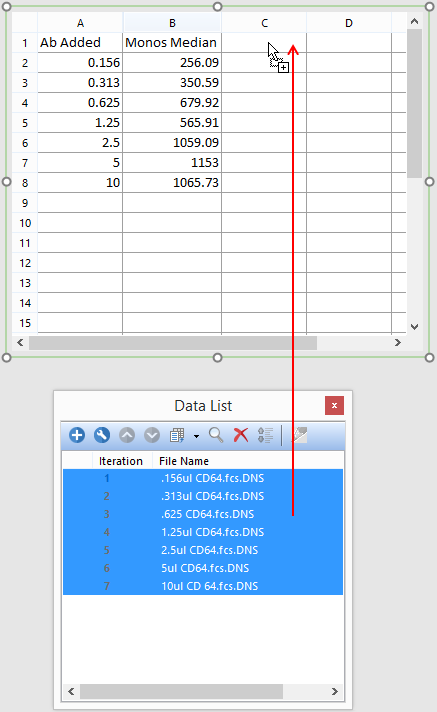This screenshot has width=437, height=712.
Task: Click the cell containing 0.313
Action: click(x=80, y=83)
